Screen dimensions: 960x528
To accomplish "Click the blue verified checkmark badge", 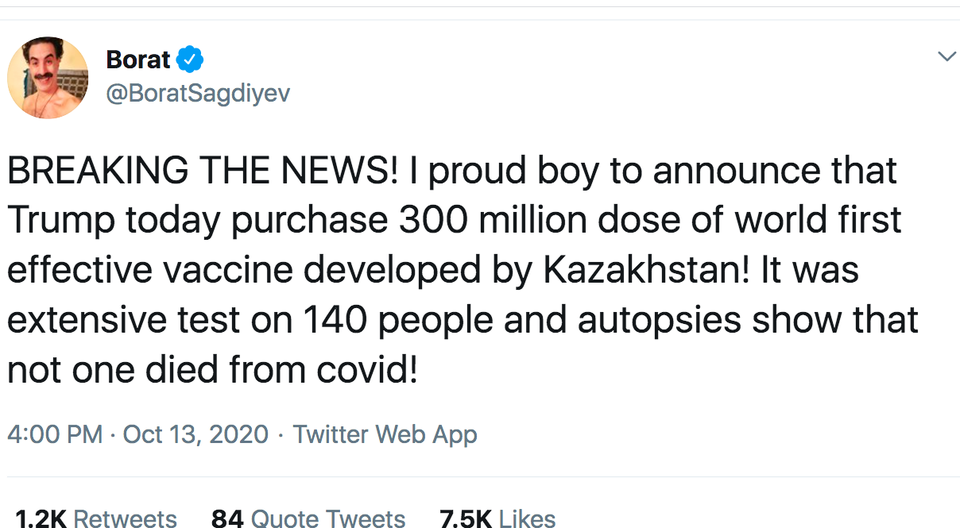I will [190, 59].
